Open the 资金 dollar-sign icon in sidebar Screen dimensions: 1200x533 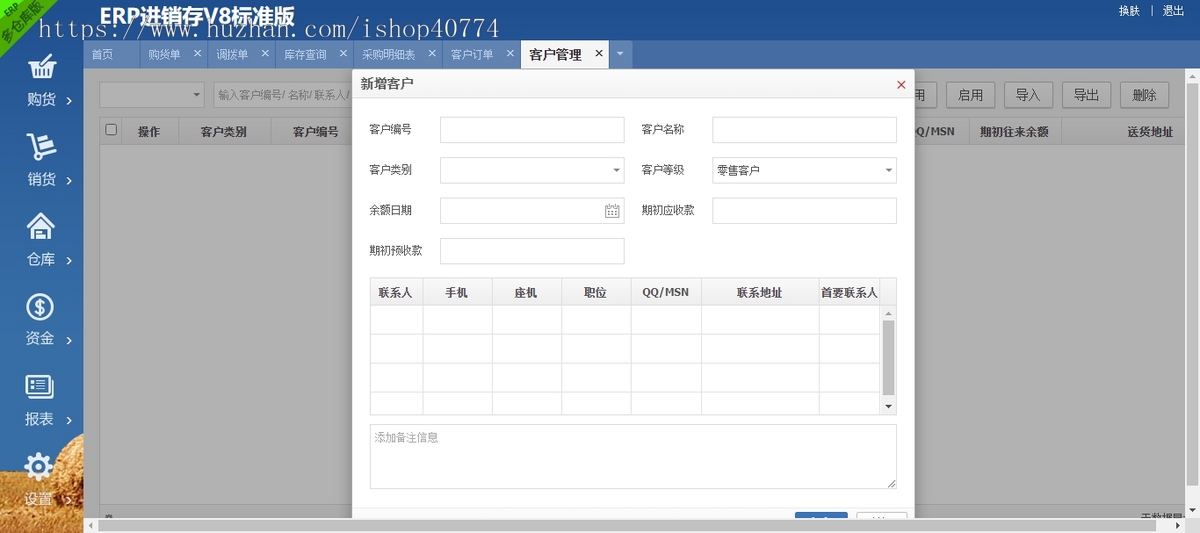40,307
